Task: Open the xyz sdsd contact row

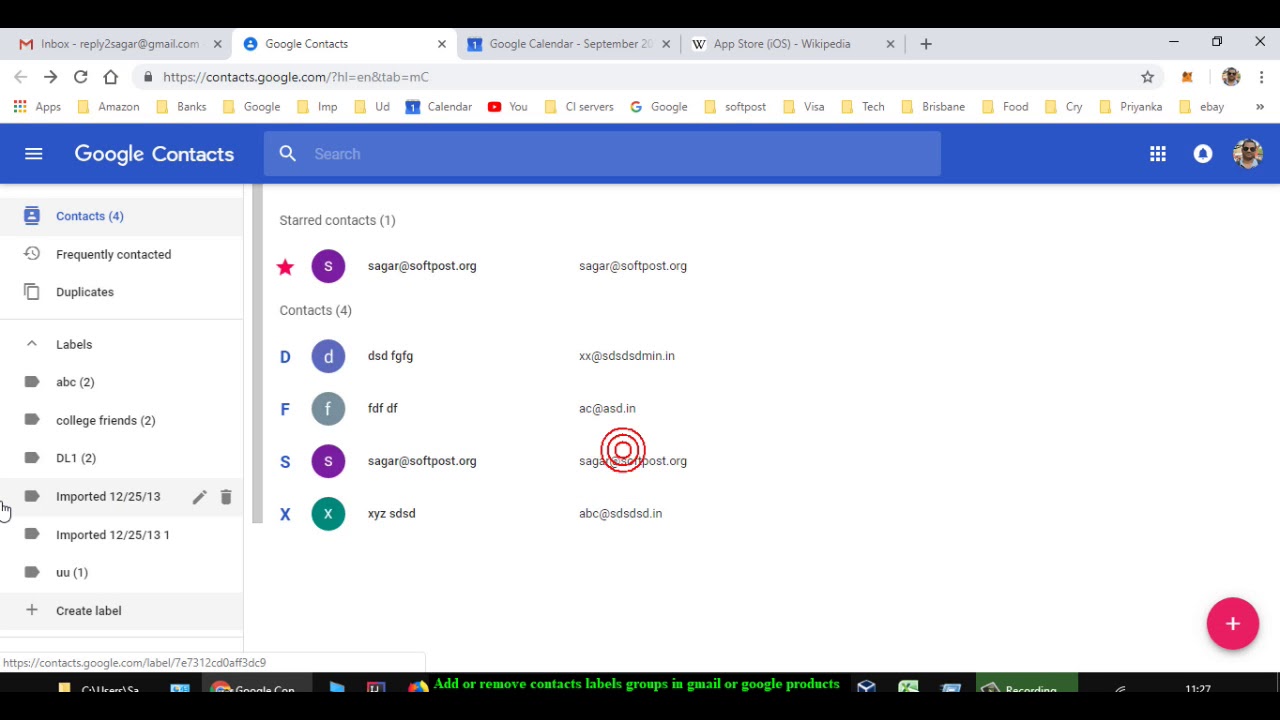Action: (x=762, y=514)
